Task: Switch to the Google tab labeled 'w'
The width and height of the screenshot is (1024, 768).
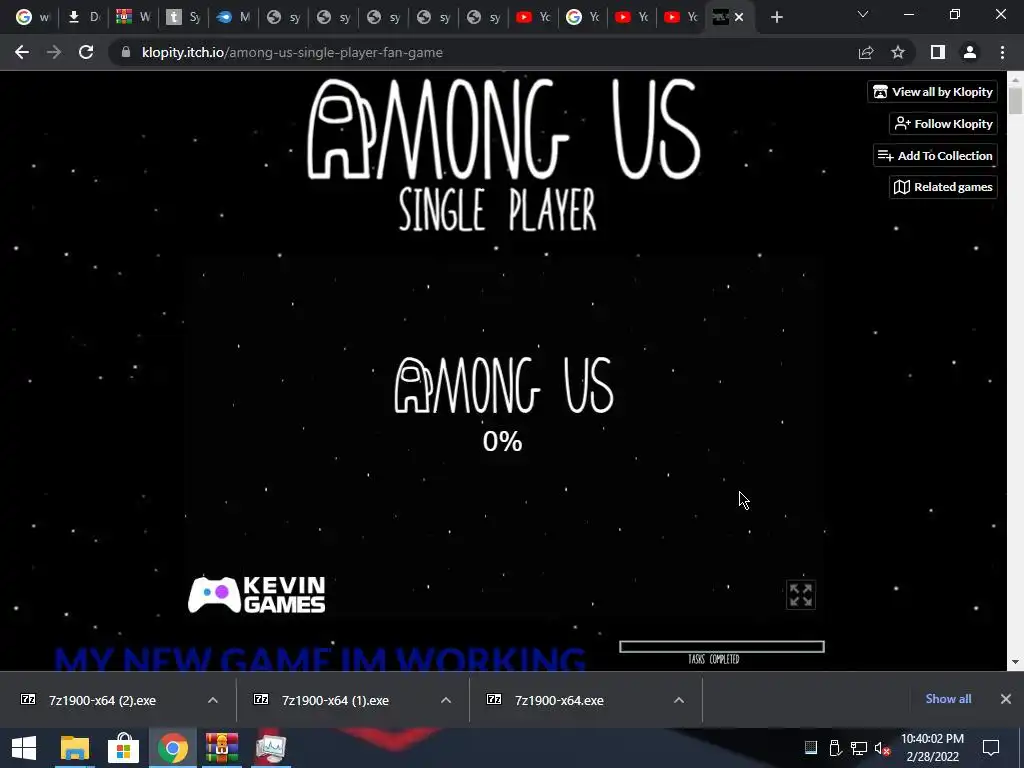Action: [32, 18]
